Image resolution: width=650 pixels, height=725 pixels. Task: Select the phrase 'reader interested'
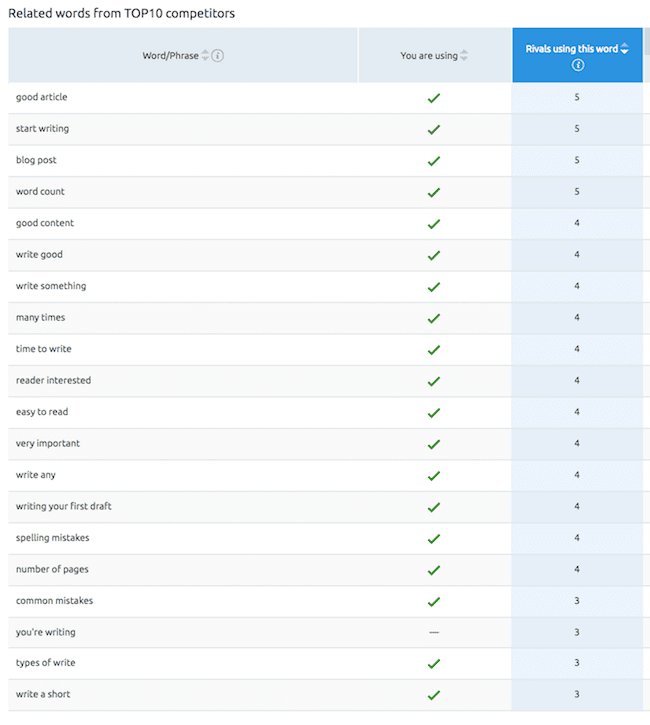53,380
